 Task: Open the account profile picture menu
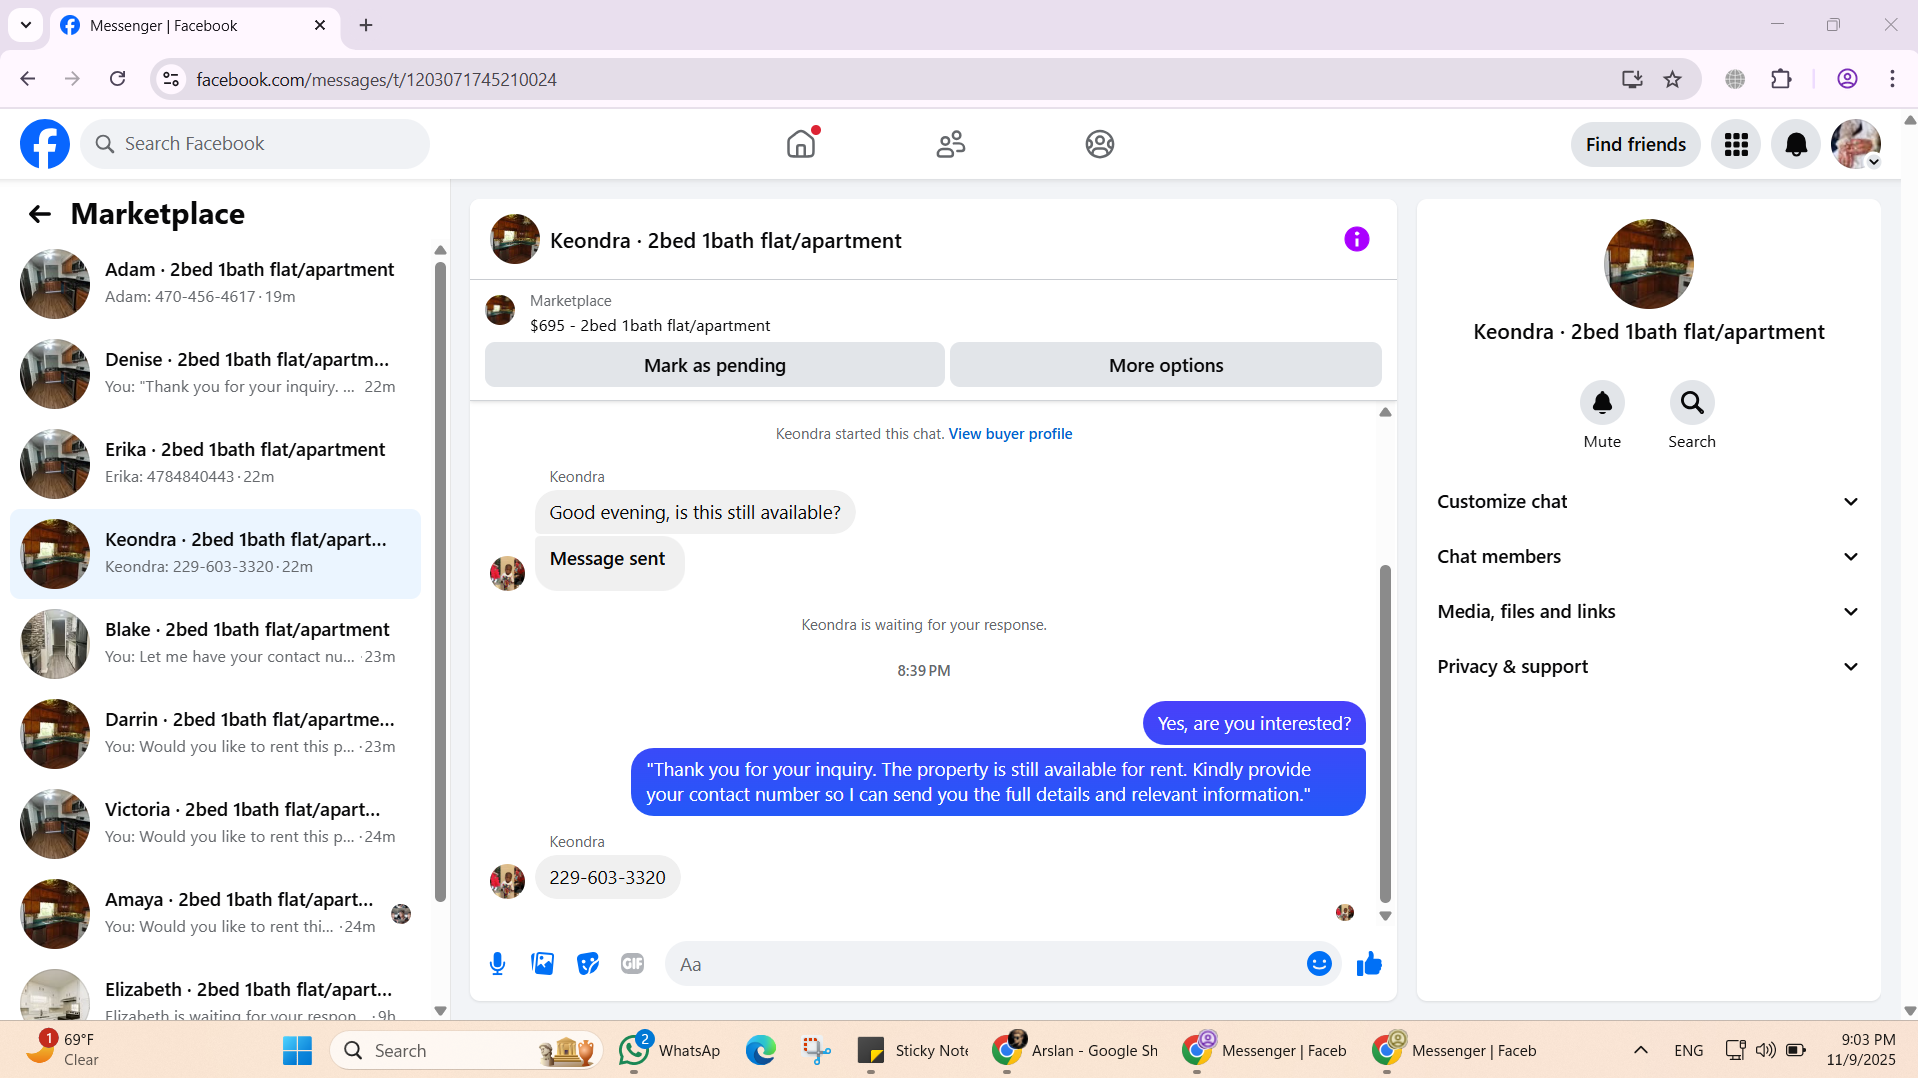point(1856,145)
